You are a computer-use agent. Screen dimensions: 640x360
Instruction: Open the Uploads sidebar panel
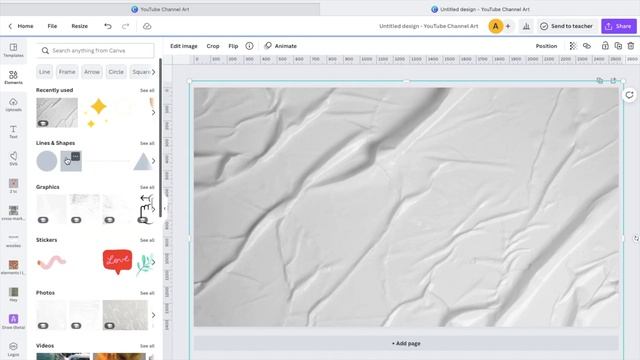(x=13, y=104)
